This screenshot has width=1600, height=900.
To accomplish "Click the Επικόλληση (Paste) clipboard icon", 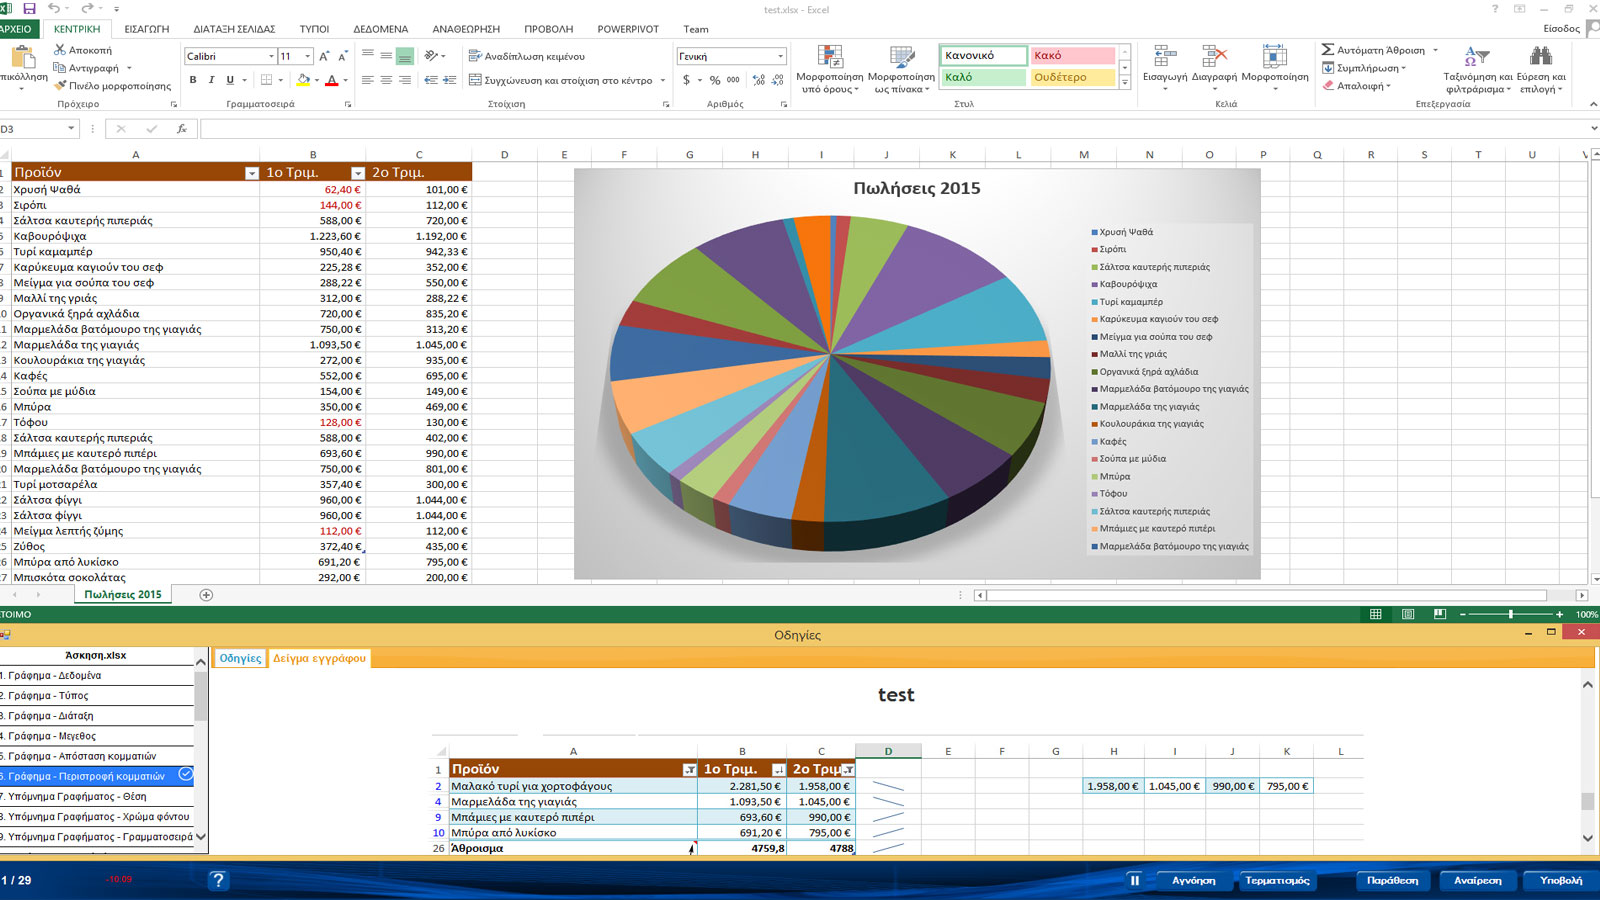I will tap(23, 58).
